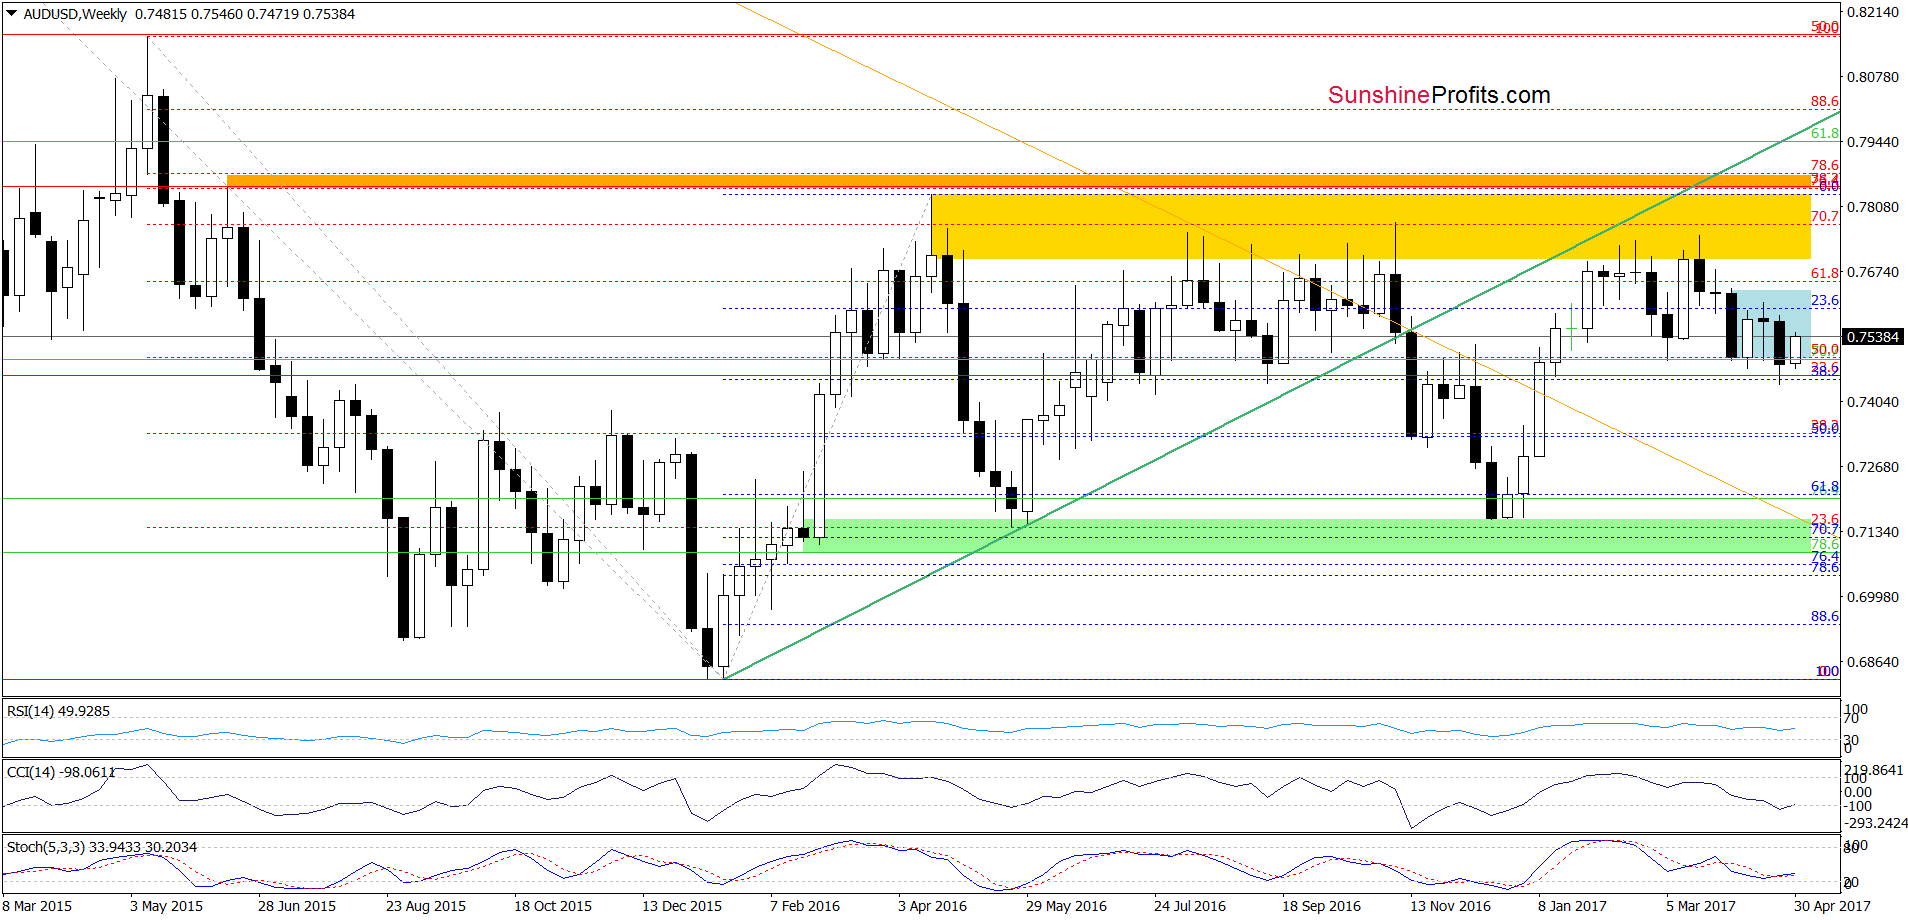The width and height of the screenshot is (1908, 920).
Task: Click the CCI(14) -98.0611 indicator label
Action: point(61,772)
